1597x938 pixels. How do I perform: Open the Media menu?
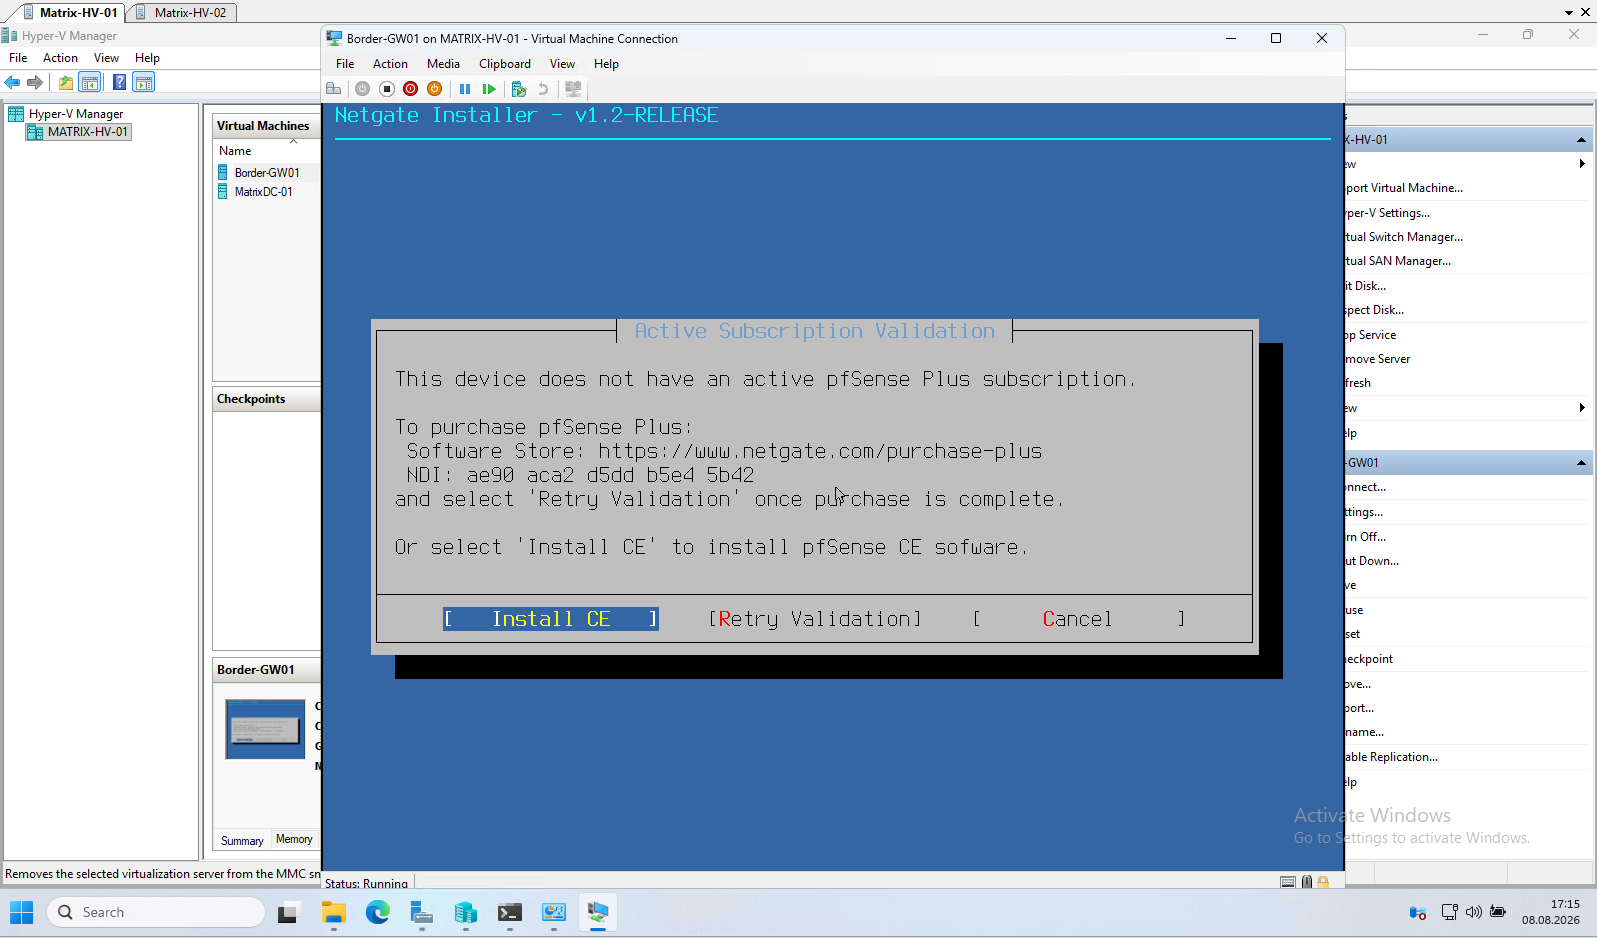pyautogui.click(x=443, y=64)
